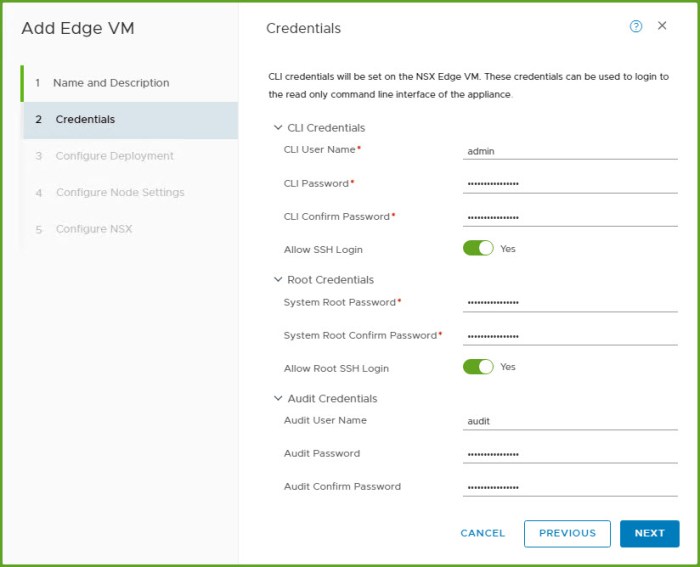
Task: Disable the Allow Root SSH Login switch
Action: [x=478, y=367]
